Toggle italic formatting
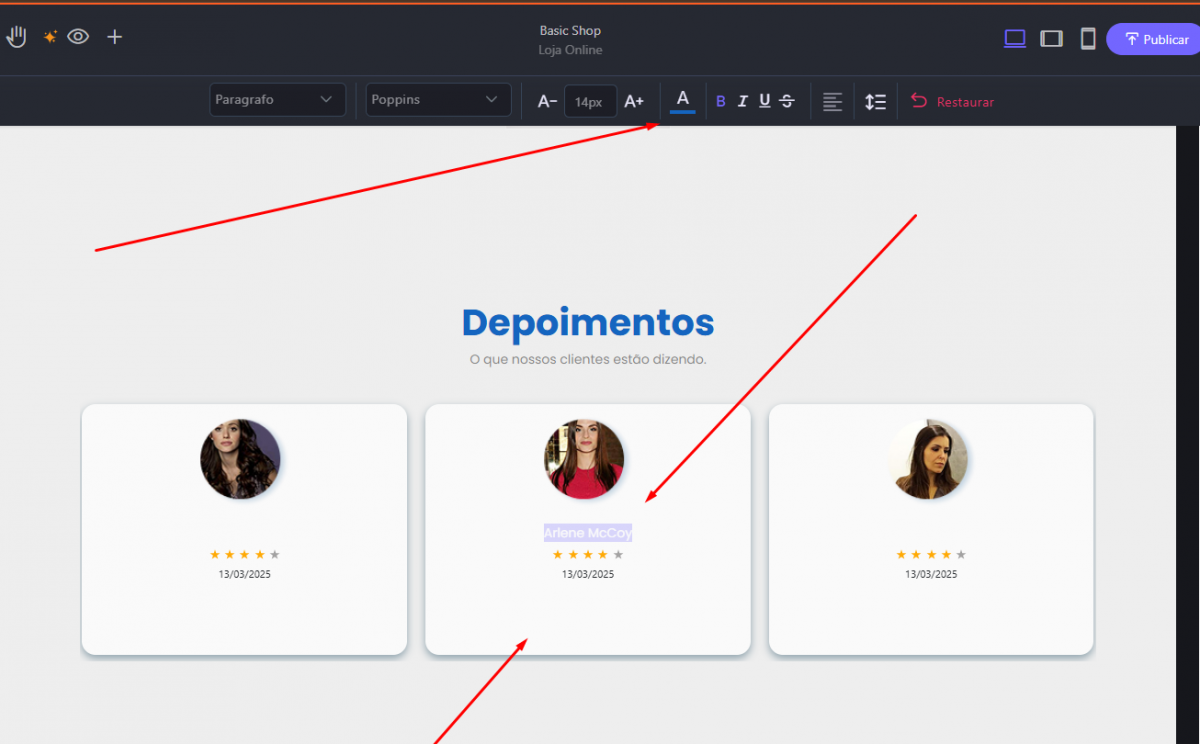 tap(742, 101)
